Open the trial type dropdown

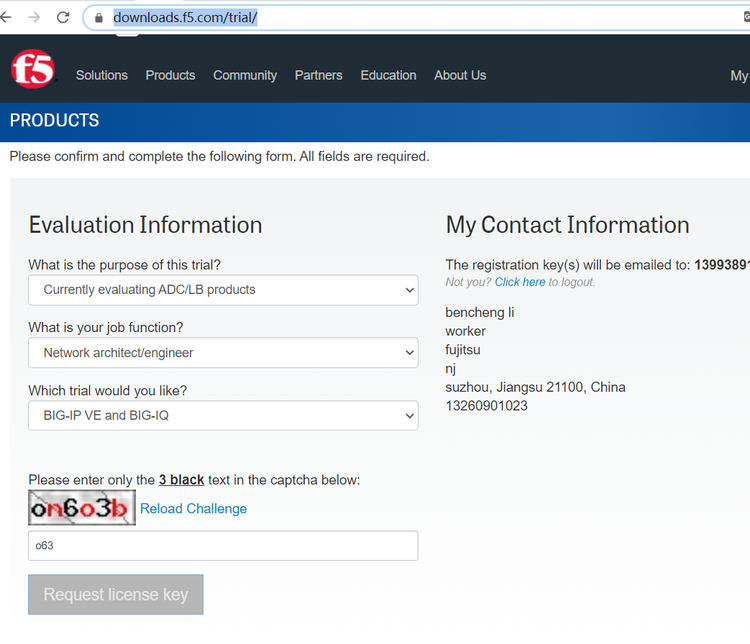point(223,416)
